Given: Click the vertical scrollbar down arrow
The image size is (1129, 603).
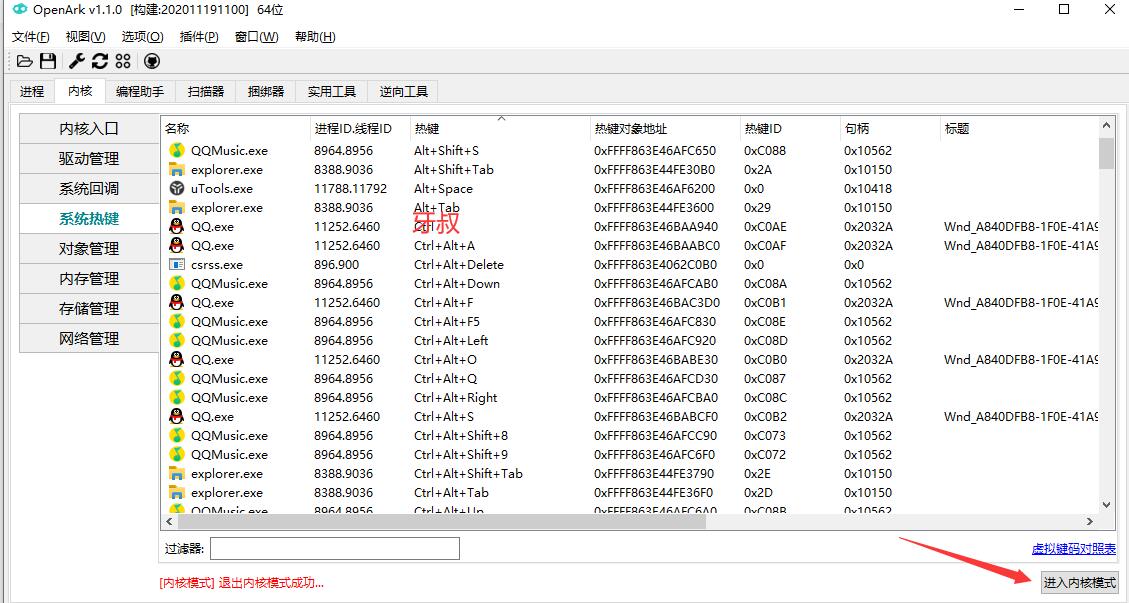Looking at the screenshot, I should pyautogui.click(x=1107, y=506).
